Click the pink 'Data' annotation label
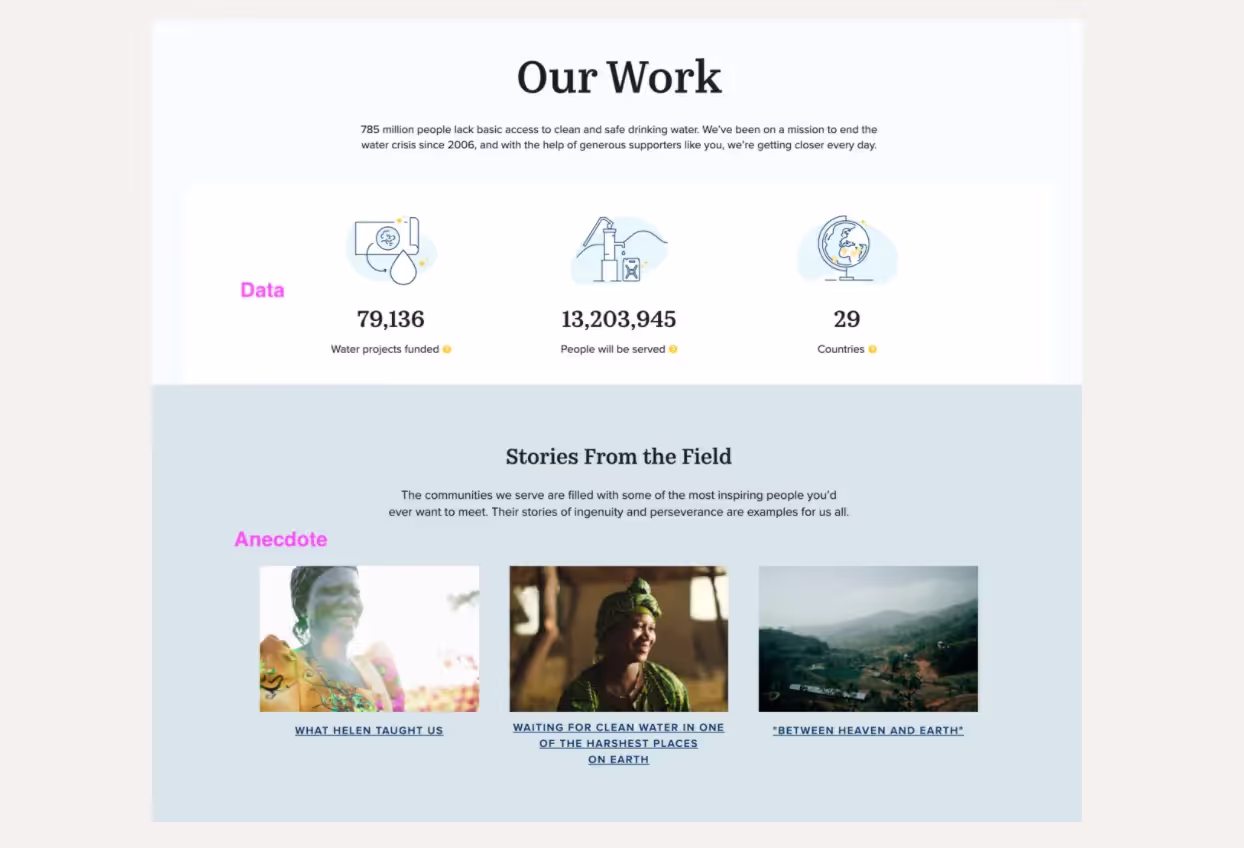1244x848 pixels. pyautogui.click(x=262, y=290)
